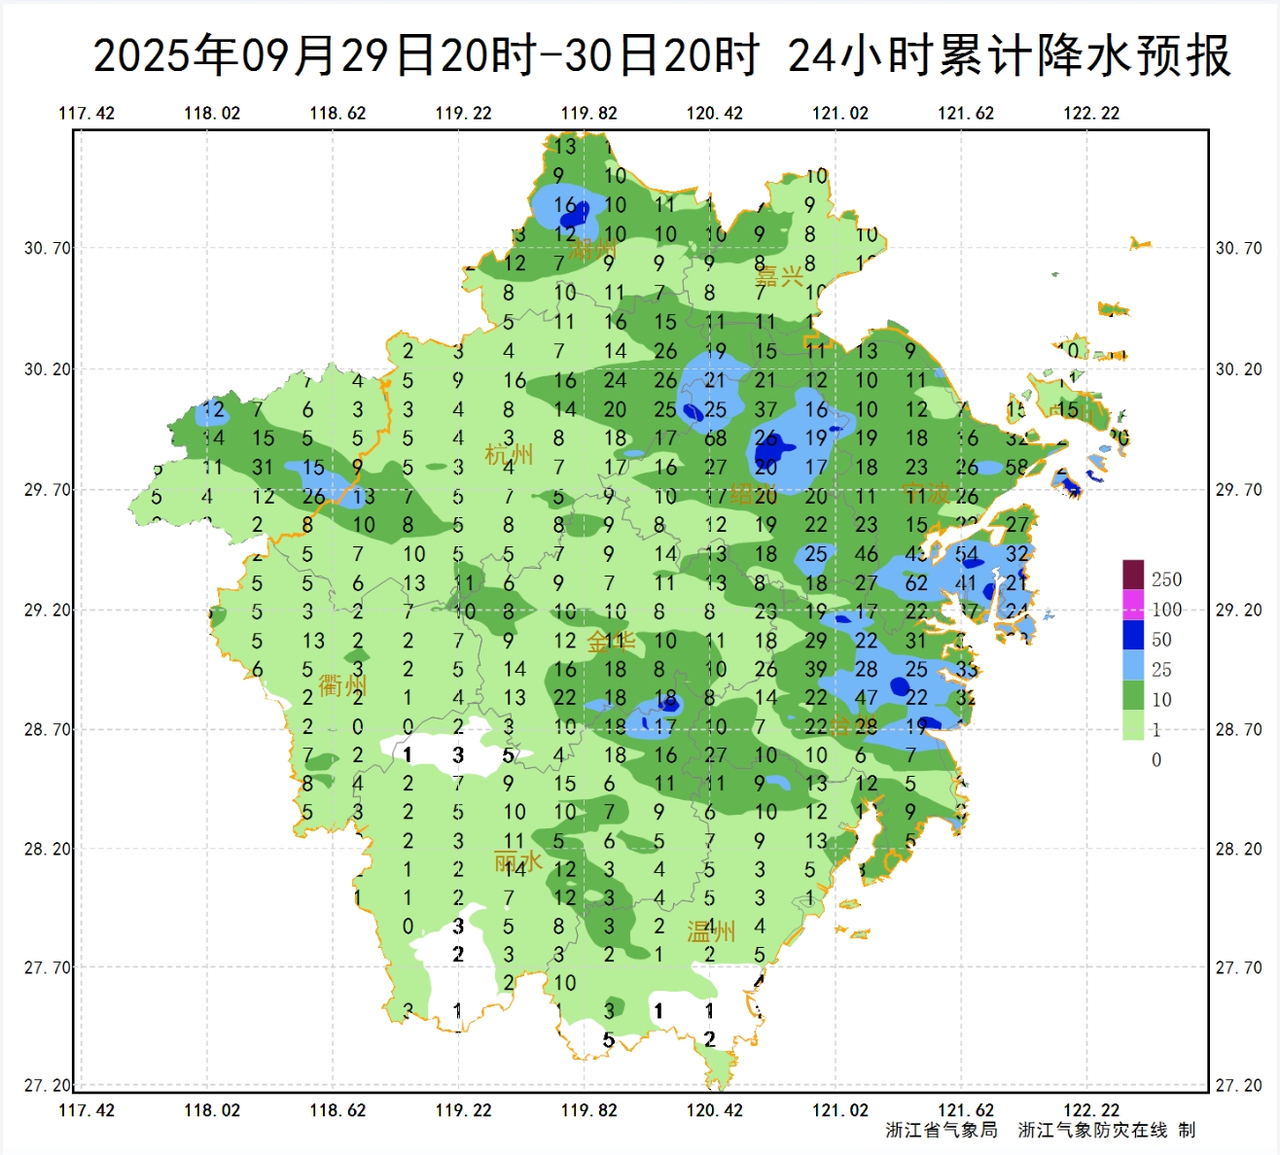1280x1155 pixels.
Task: Select the 10 mm green legend swatch
Action: click(x=1132, y=695)
